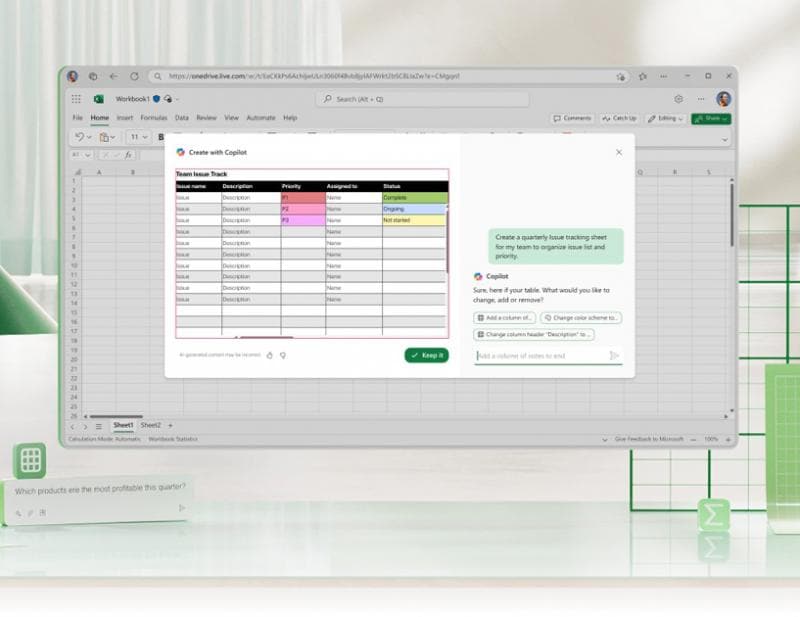Open the app launcher waffle icon
The image size is (800, 617).
76,99
